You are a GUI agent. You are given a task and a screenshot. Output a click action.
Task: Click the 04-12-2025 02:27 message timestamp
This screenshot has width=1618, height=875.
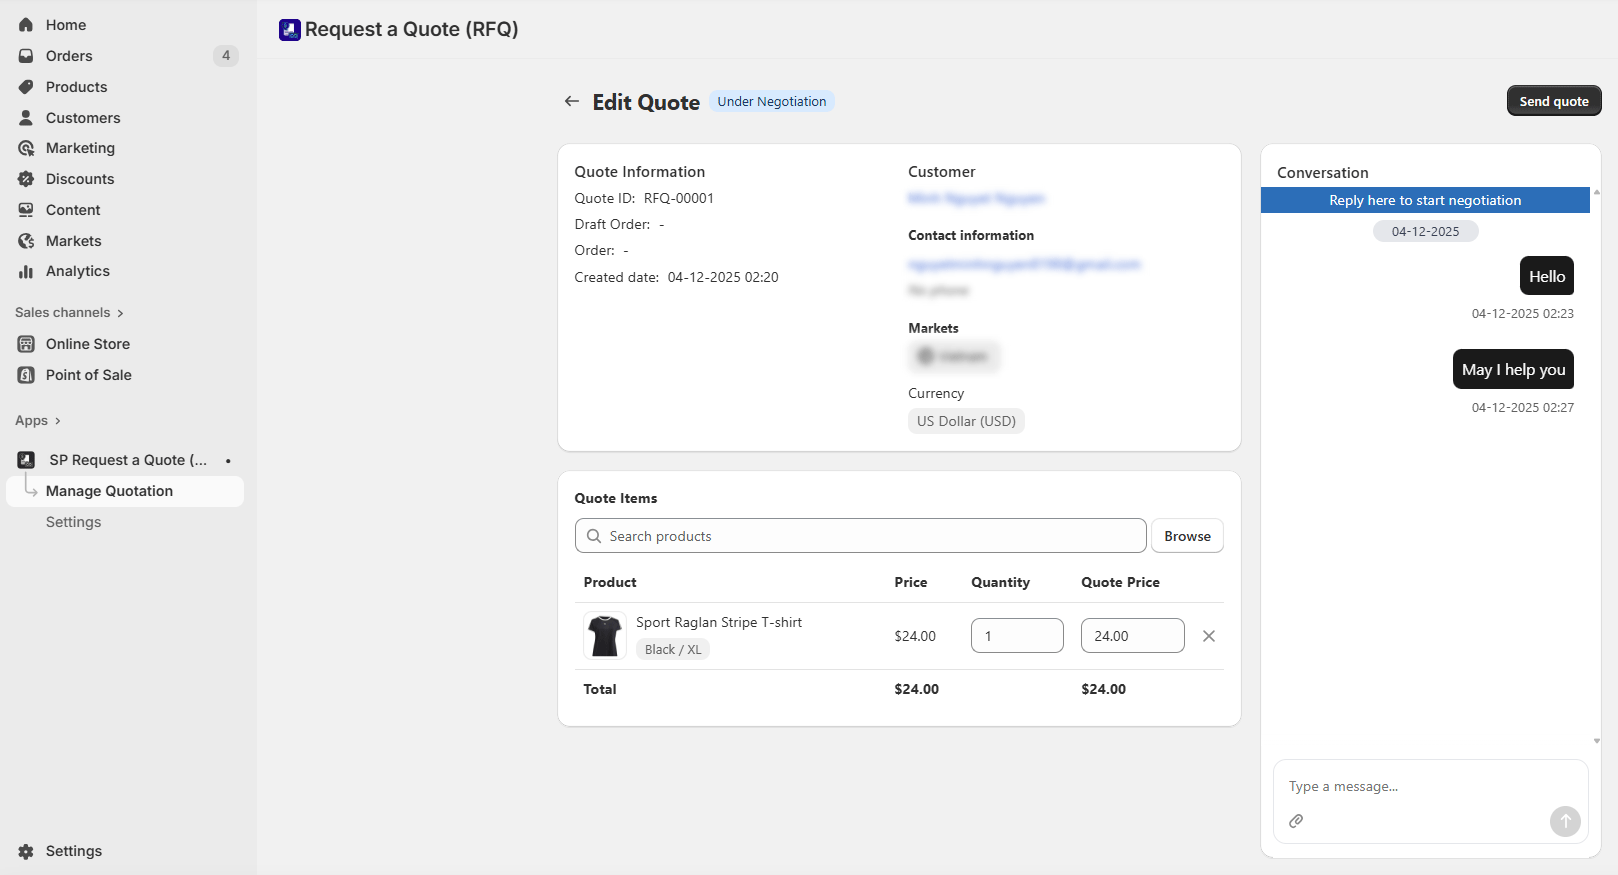pyautogui.click(x=1523, y=408)
